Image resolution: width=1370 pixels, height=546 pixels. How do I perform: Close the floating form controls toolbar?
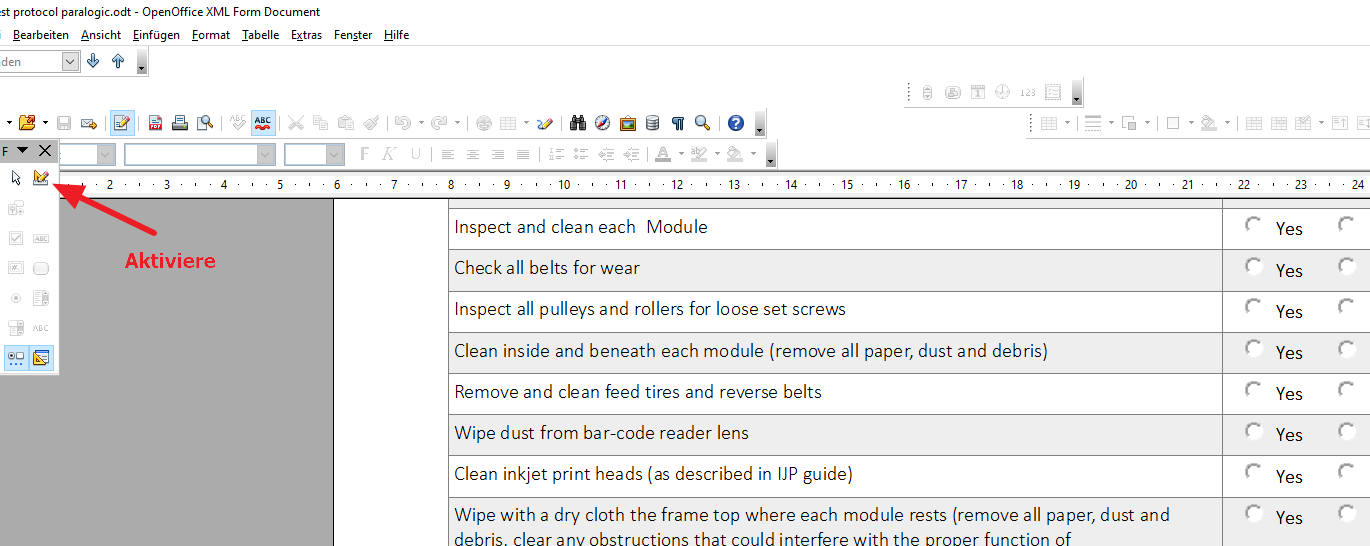(x=45, y=150)
